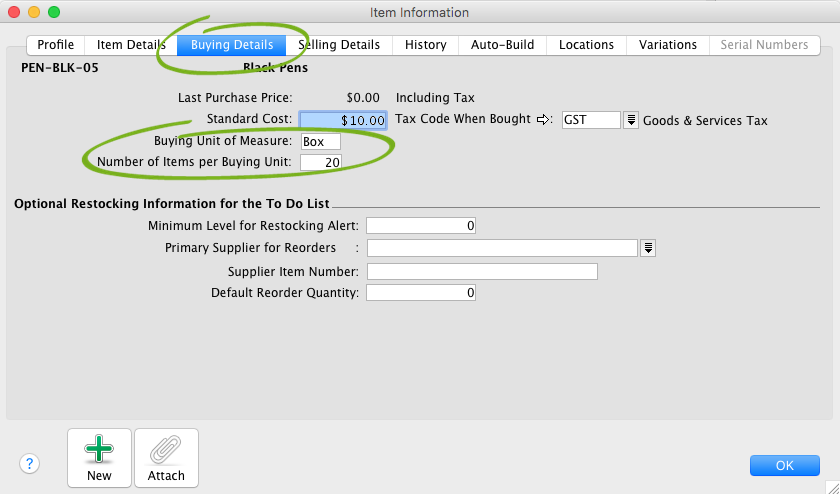
Task: Edit the Number of Items per Buying Unit
Action: tap(320, 162)
